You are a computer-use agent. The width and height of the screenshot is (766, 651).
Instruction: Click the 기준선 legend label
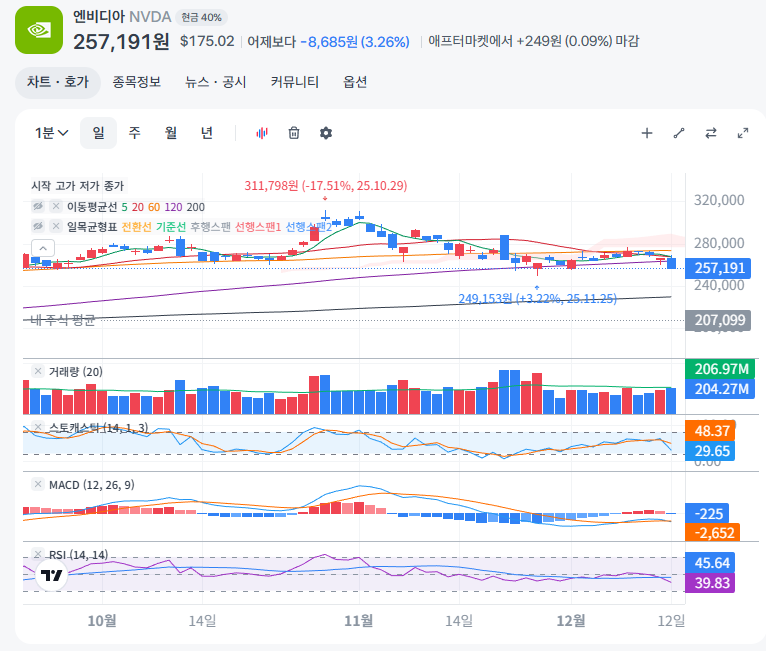[171, 227]
